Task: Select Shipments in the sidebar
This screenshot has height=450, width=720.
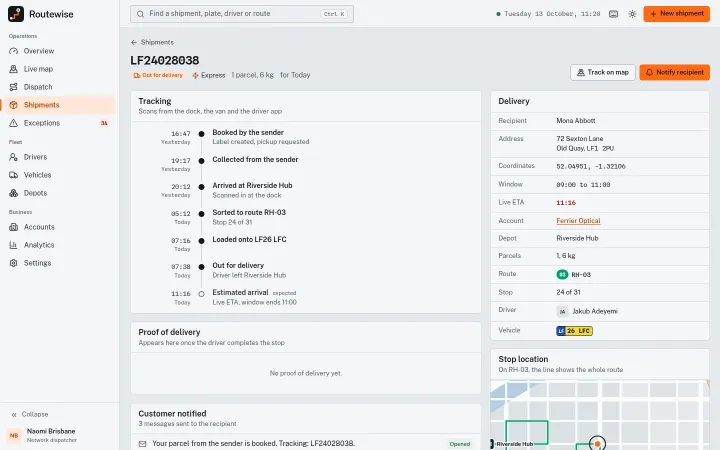Action: (x=58, y=105)
